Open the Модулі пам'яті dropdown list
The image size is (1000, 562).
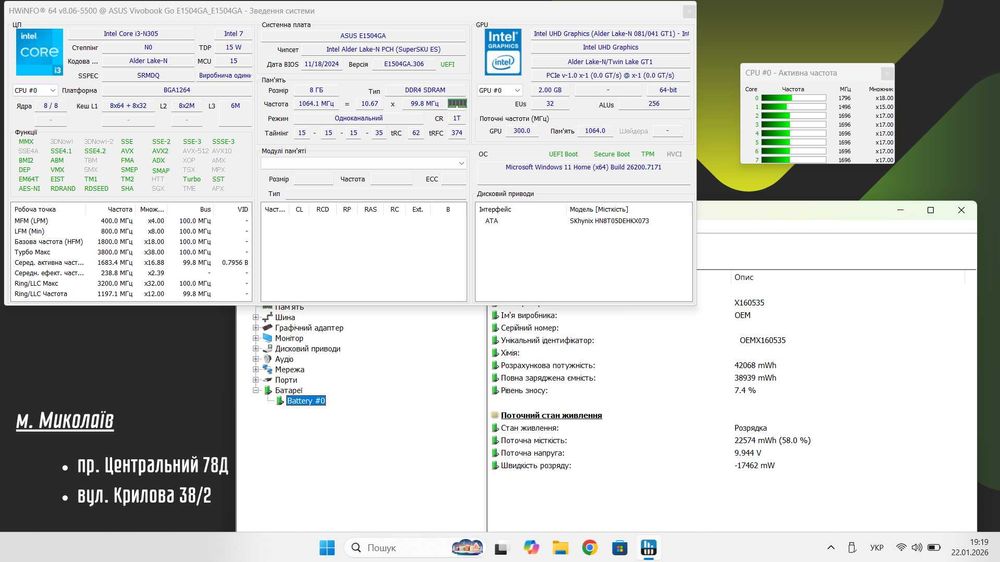click(x=364, y=163)
